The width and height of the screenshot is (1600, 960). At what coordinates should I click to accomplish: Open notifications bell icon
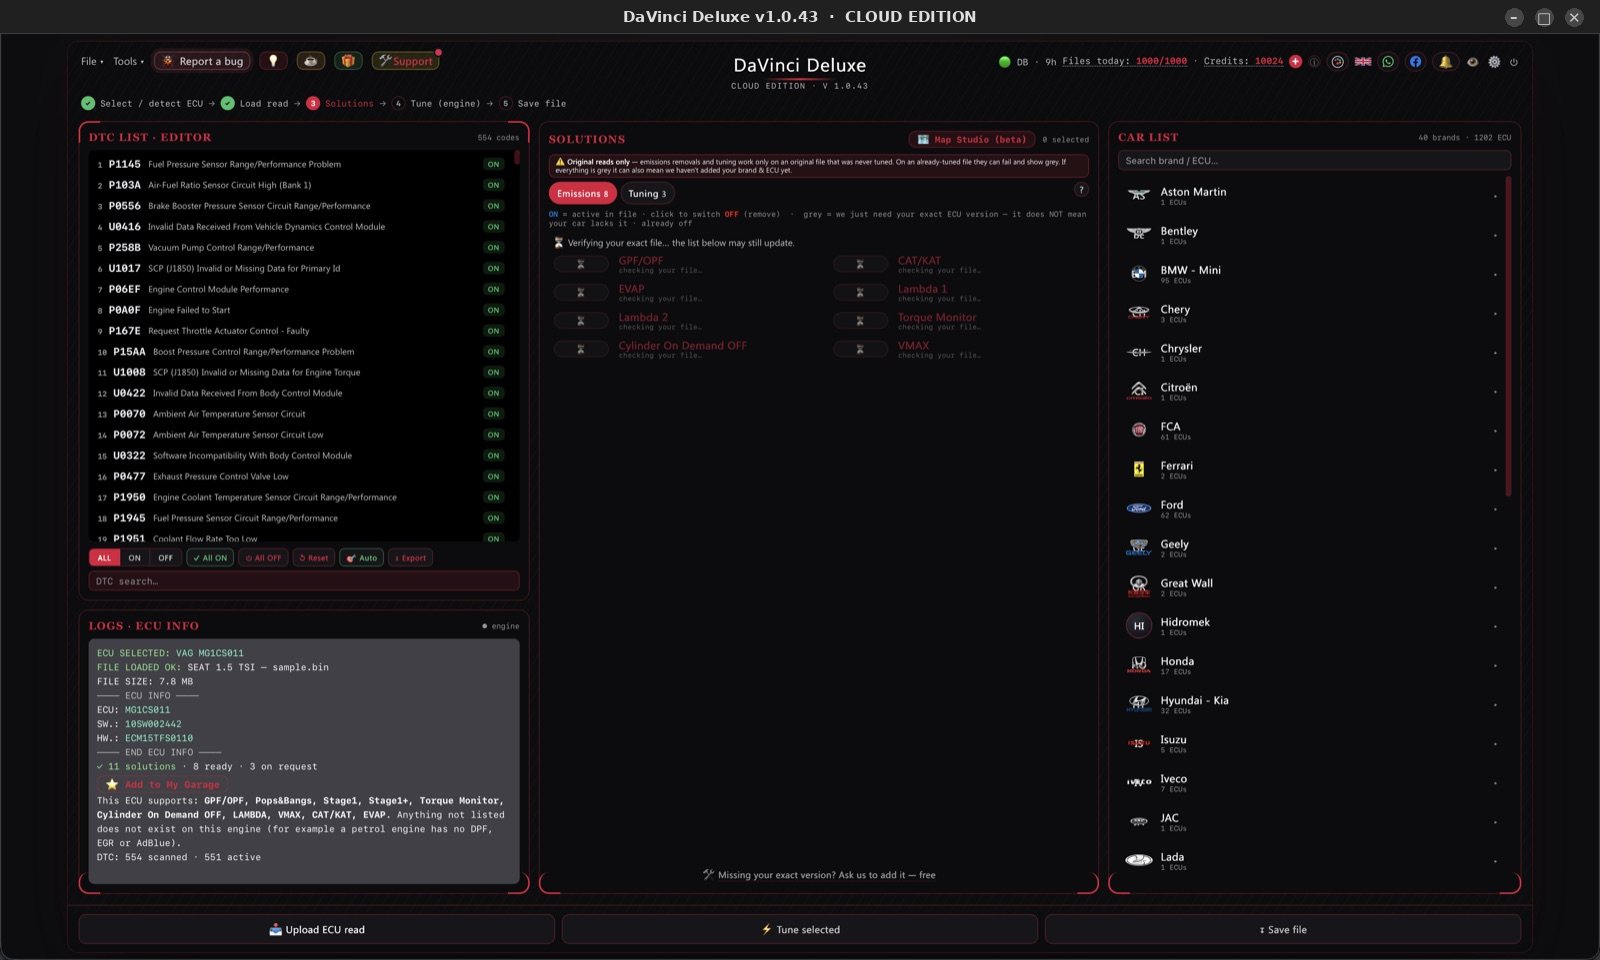1445,62
